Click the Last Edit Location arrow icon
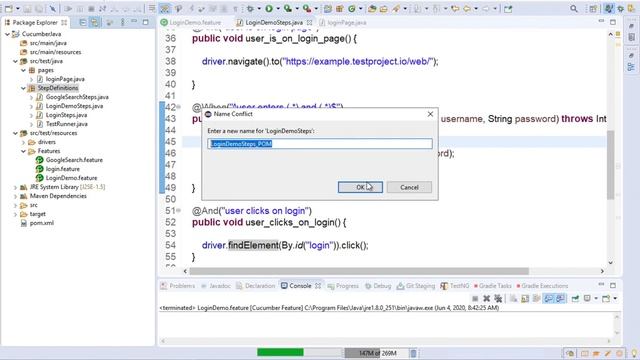The width and height of the screenshot is (640, 360). [455, 9]
